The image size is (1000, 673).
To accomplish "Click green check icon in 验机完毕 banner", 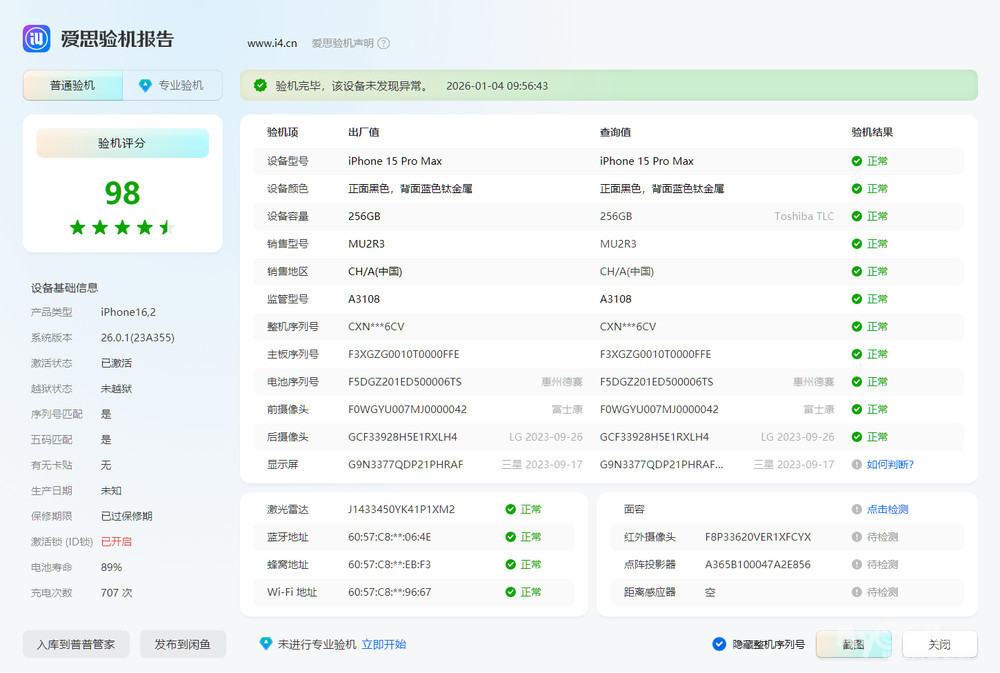I will (x=260, y=86).
